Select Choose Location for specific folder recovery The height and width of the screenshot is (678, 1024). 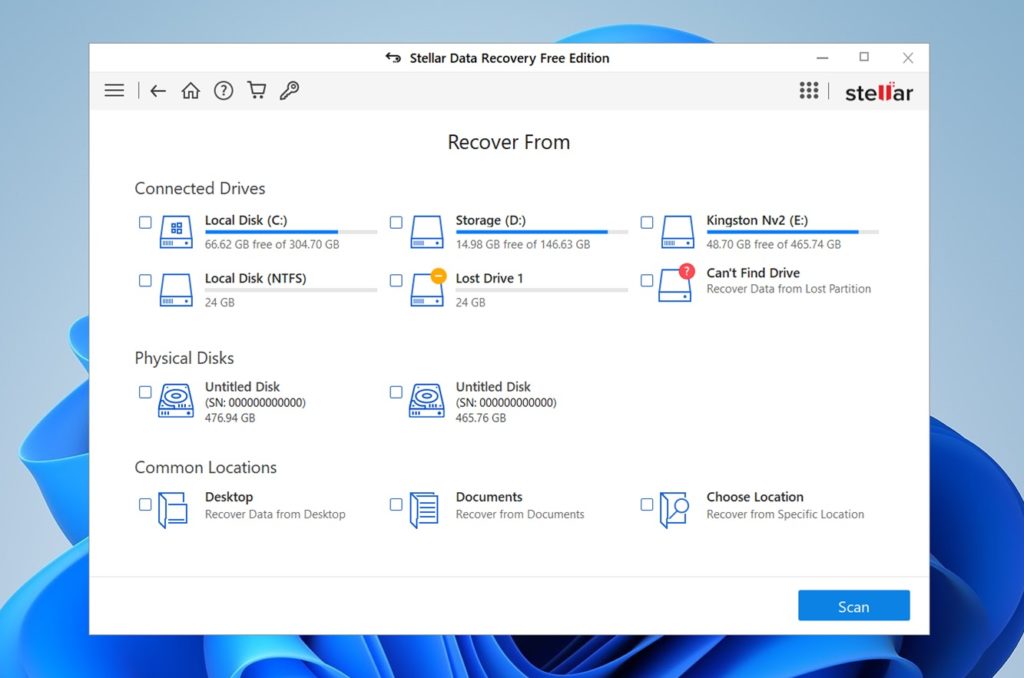pyautogui.click(x=647, y=505)
